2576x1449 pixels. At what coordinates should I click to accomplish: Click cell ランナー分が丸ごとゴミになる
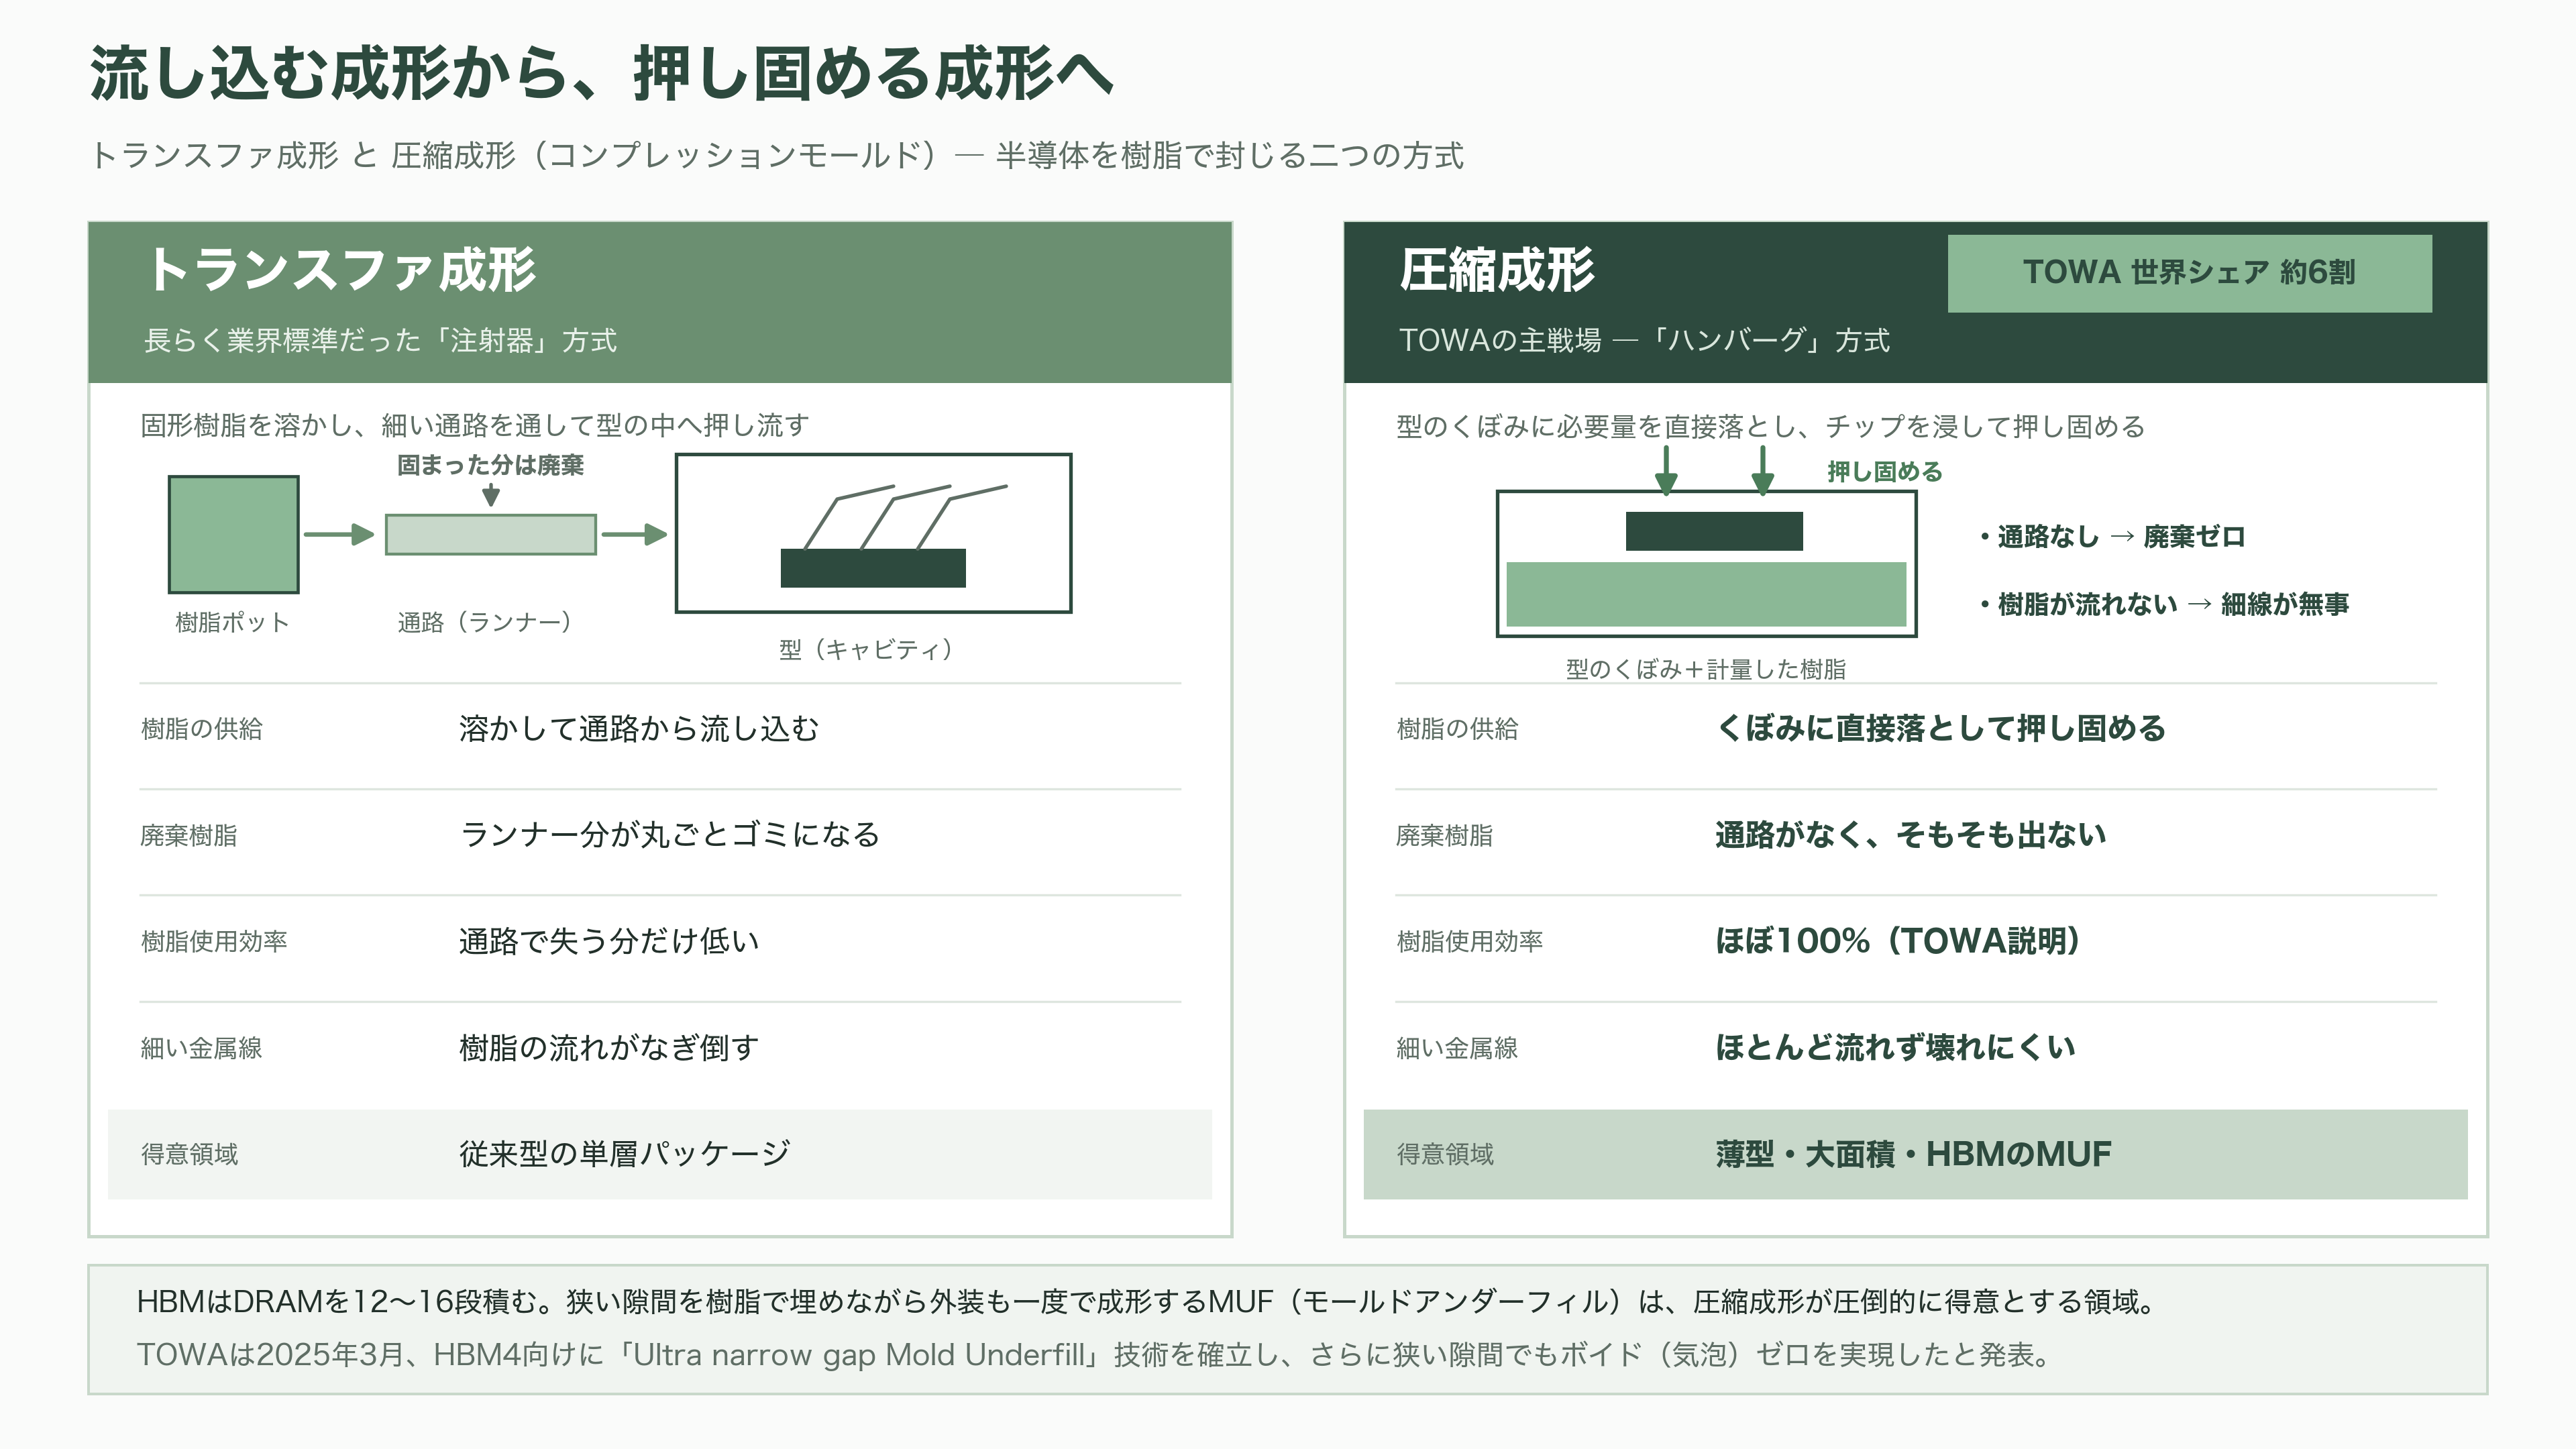coord(669,834)
